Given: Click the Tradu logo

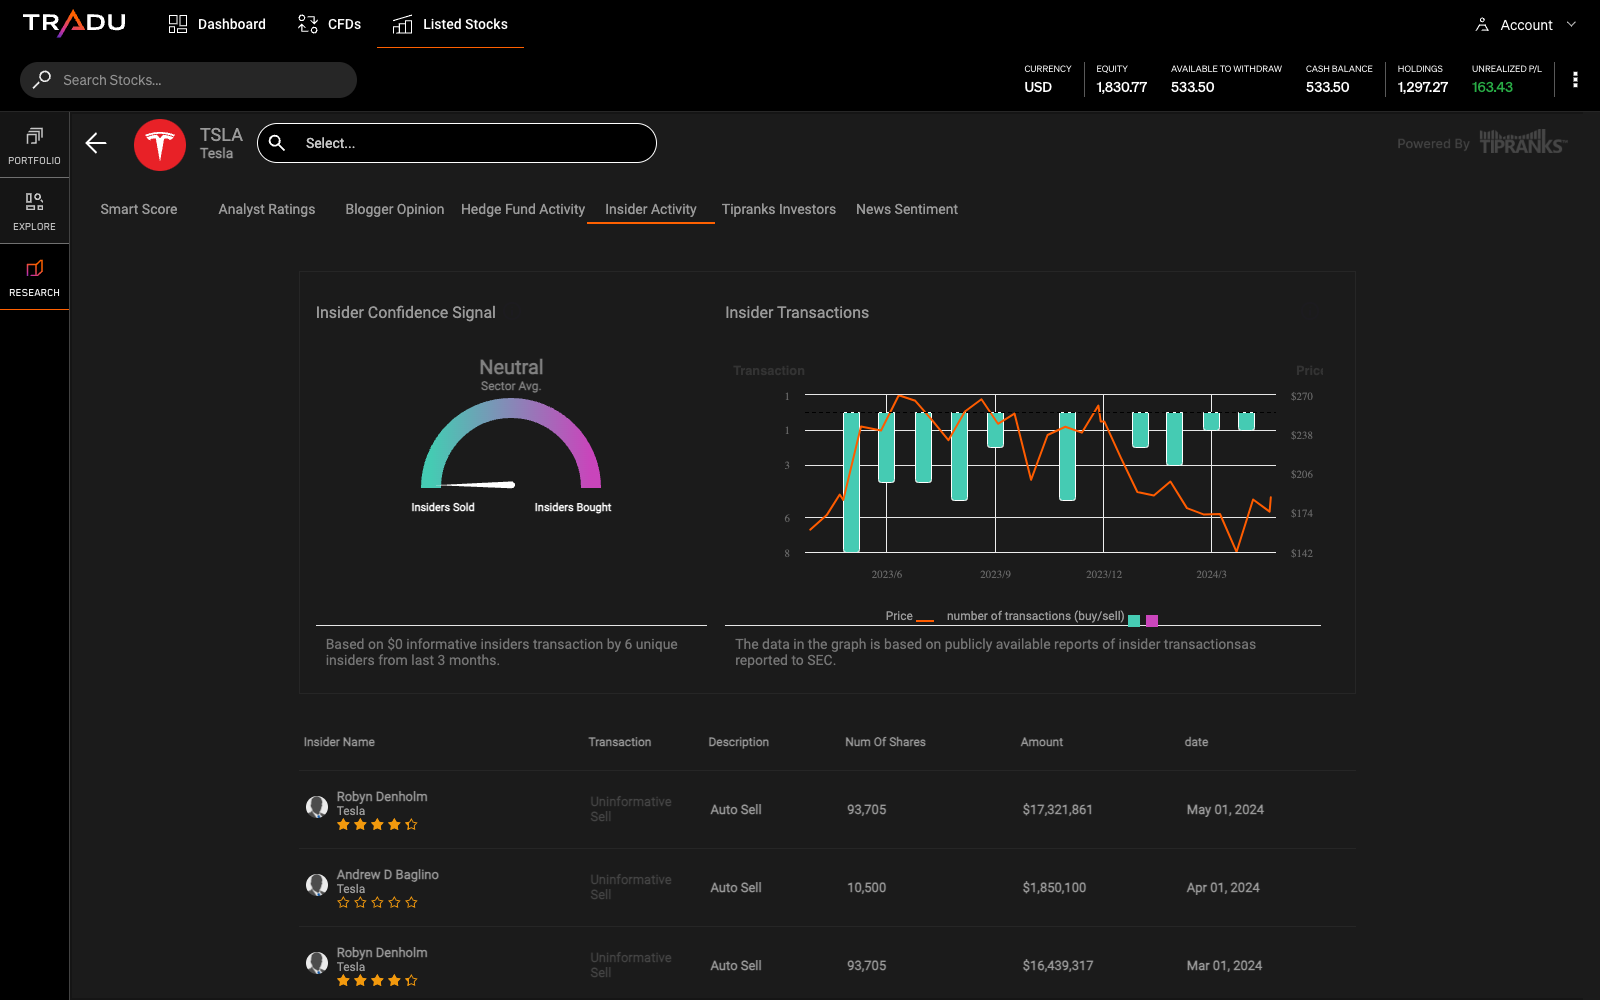Looking at the screenshot, I should [74, 23].
